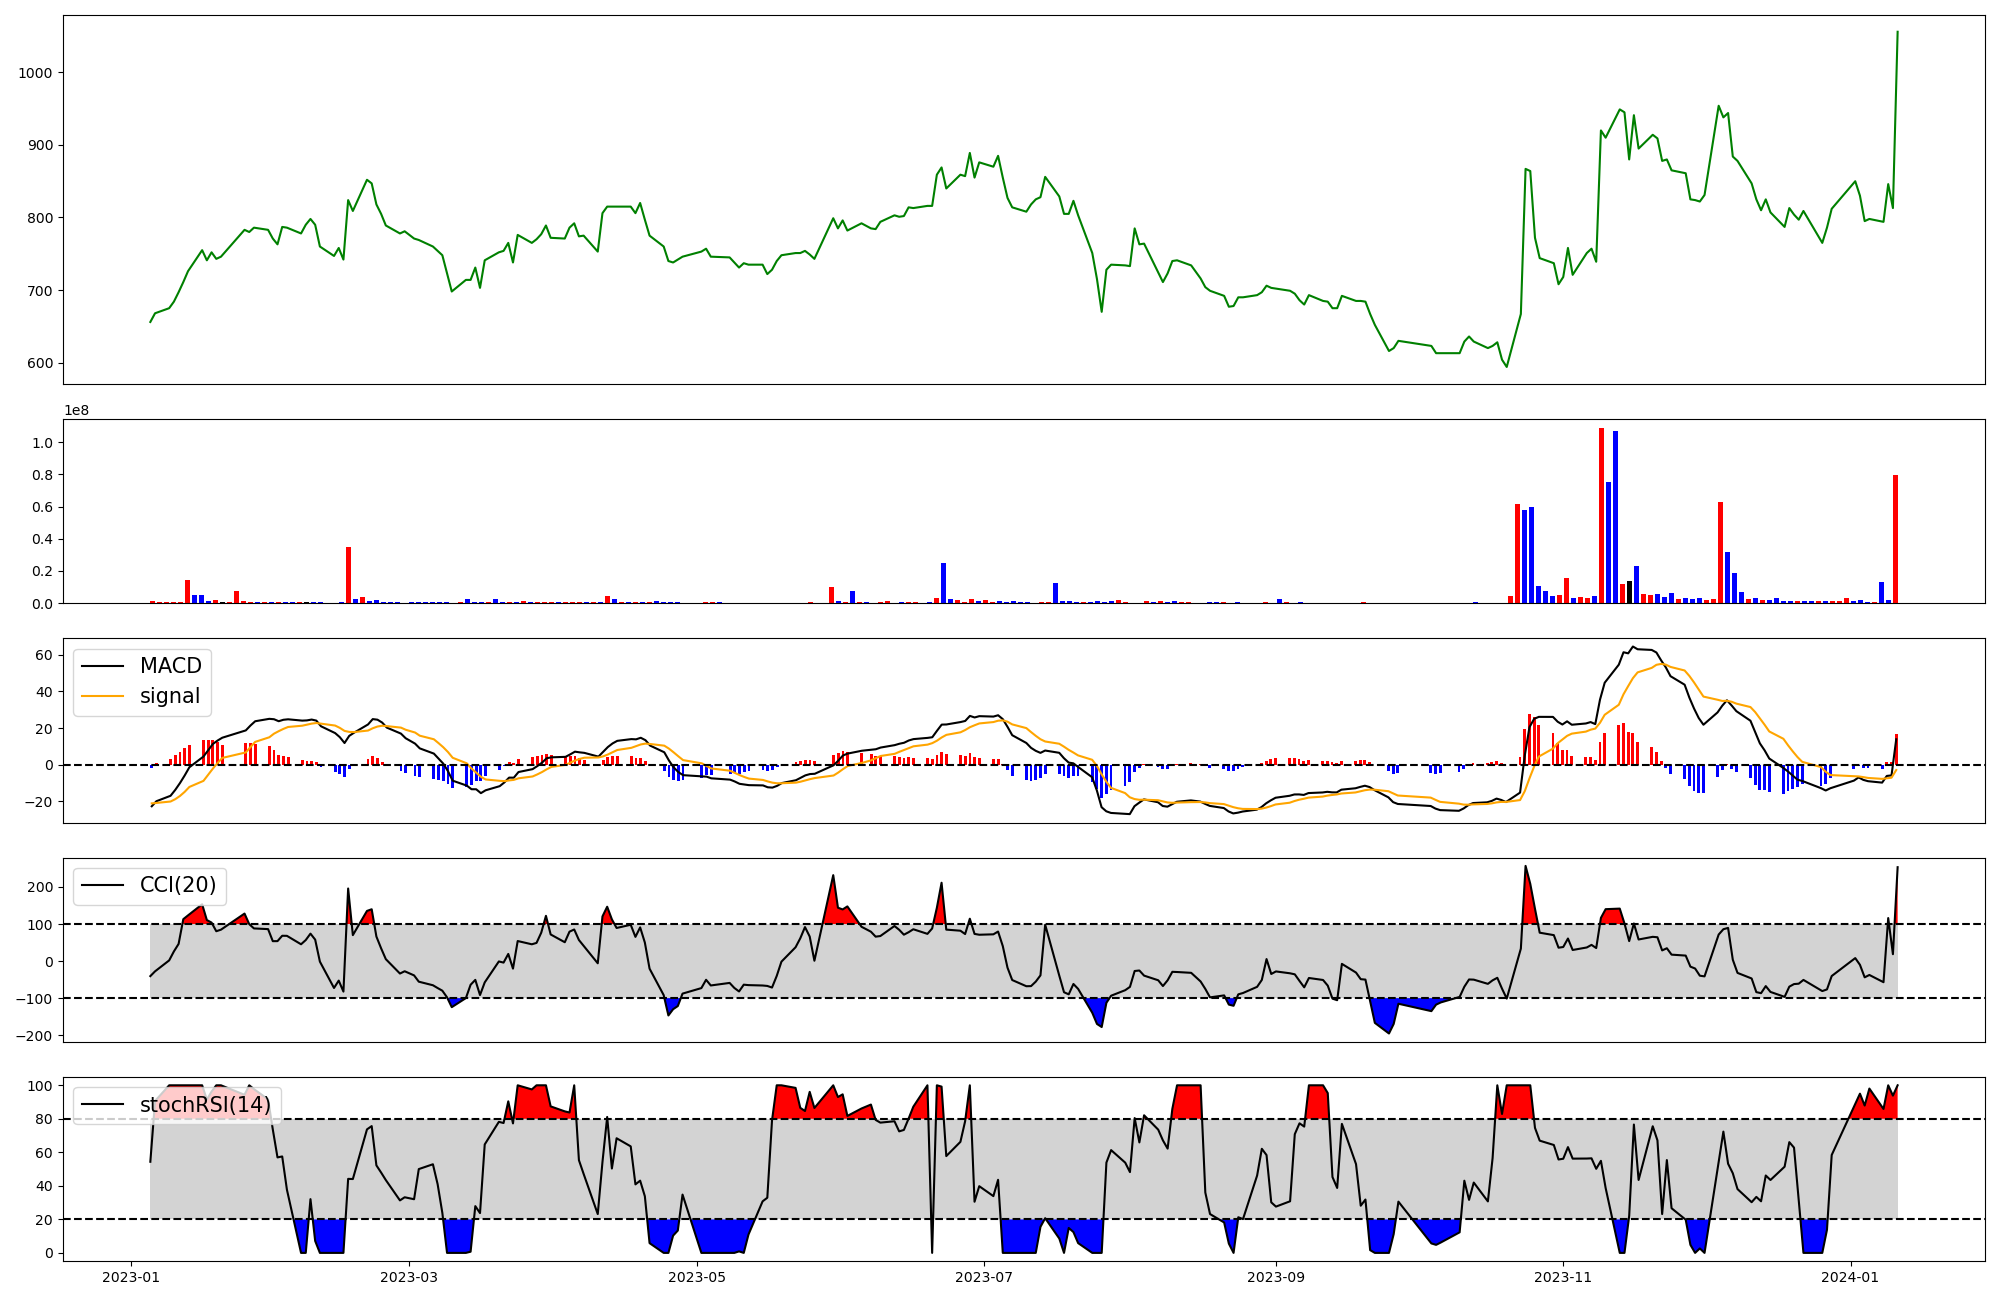The image size is (2000, 1300).
Task: Click the 2023-11 date tick label
Action: 1563,1277
